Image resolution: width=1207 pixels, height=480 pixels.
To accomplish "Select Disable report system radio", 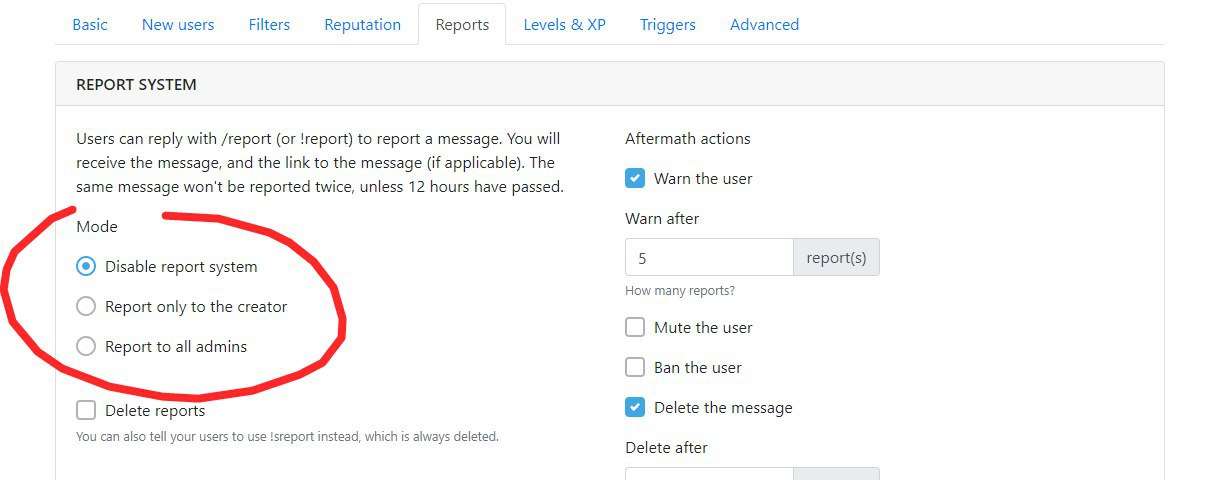I will [x=86, y=267].
